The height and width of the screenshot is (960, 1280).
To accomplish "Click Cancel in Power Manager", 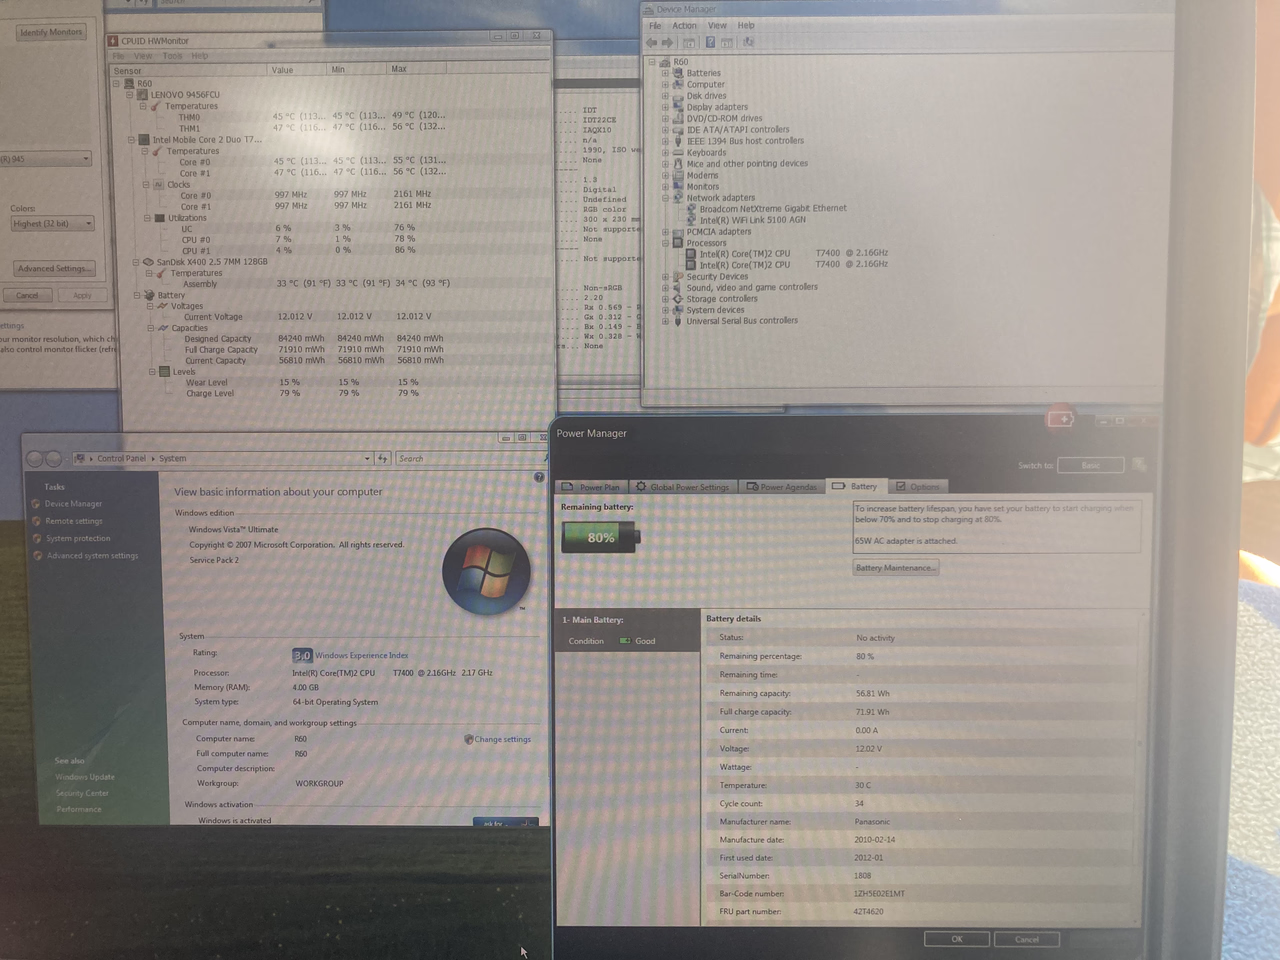I will pos(1027,939).
